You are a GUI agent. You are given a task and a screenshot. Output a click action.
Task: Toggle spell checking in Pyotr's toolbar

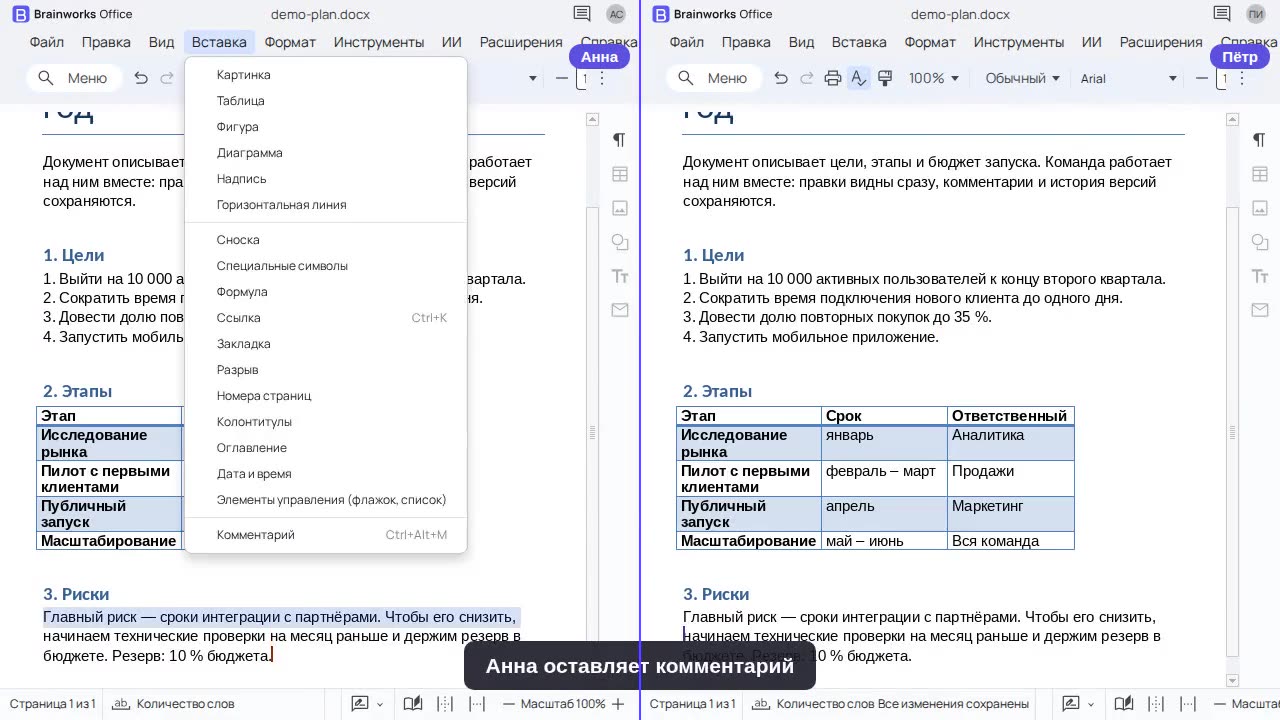(859, 78)
